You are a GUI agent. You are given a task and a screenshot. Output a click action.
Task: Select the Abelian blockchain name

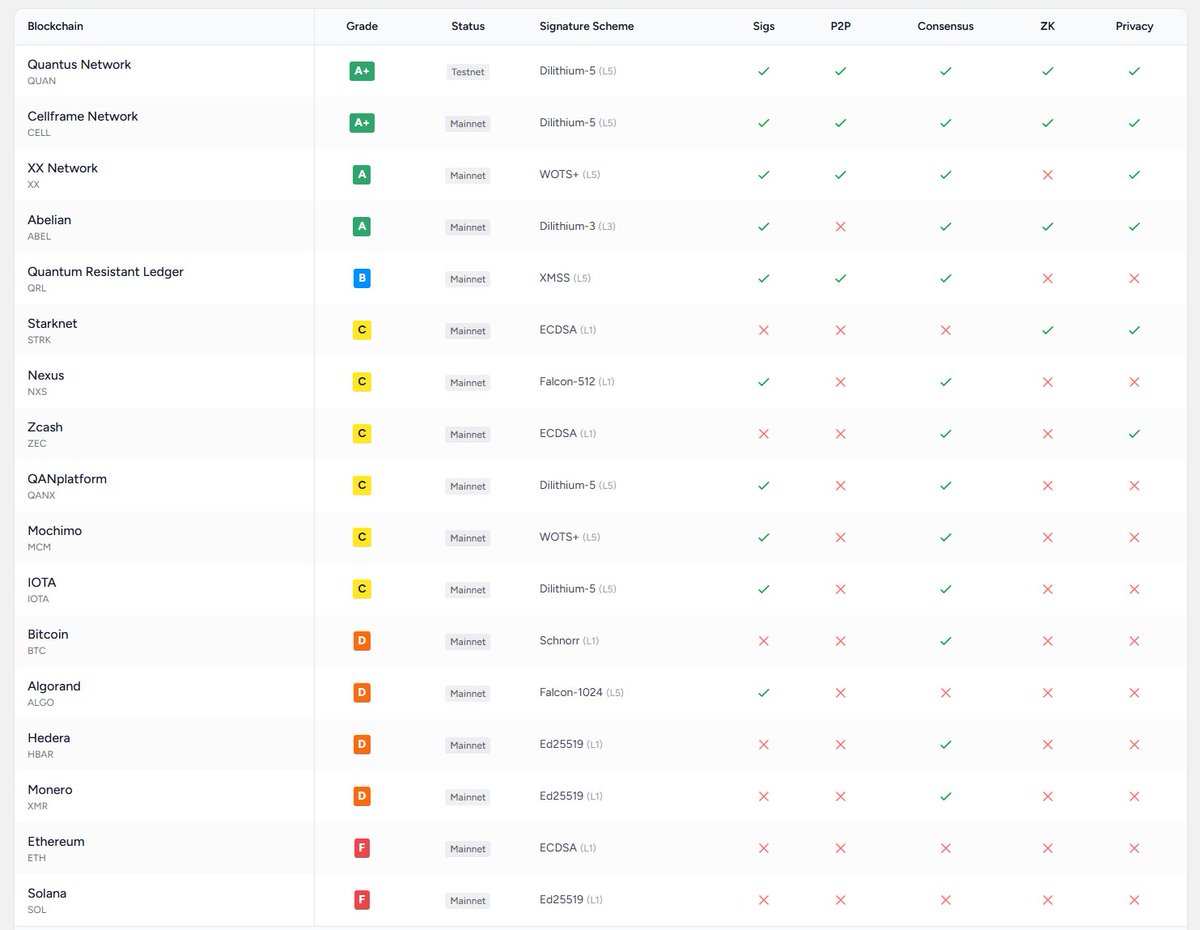49,220
